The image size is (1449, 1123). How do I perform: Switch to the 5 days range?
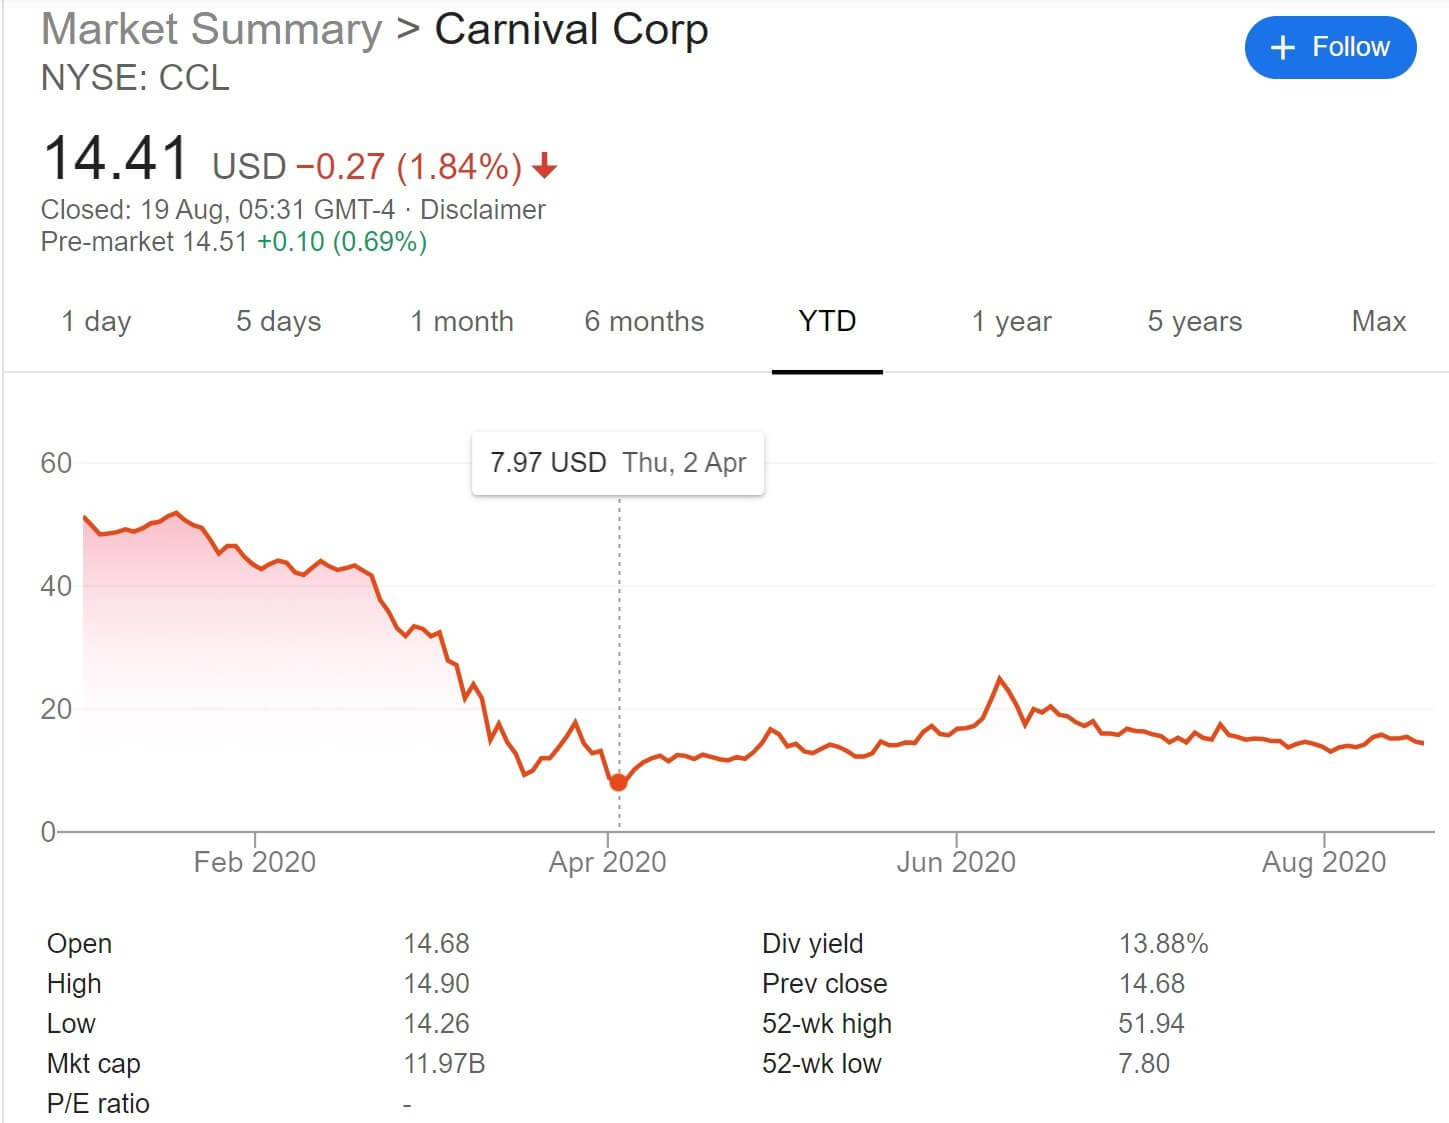[x=278, y=321]
